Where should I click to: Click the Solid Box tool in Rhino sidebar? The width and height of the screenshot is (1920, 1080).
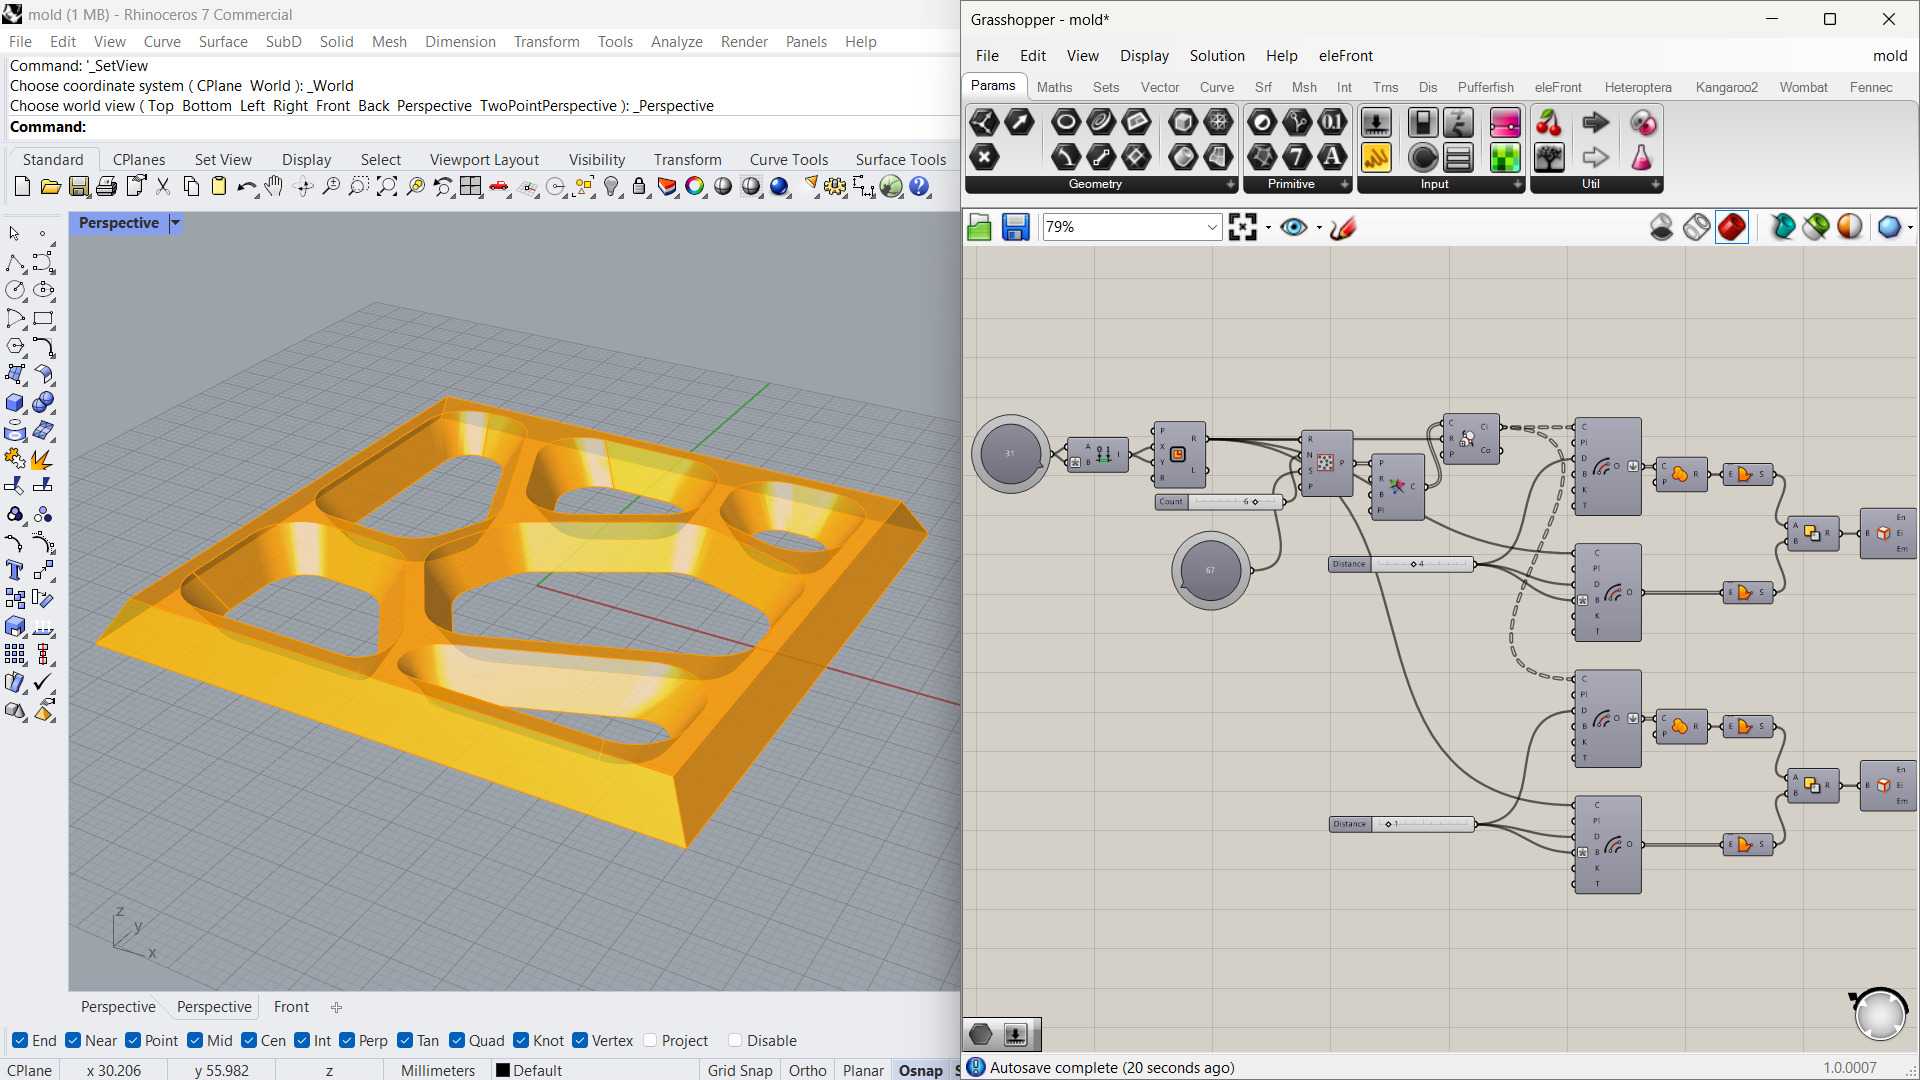tap(15, 403)
